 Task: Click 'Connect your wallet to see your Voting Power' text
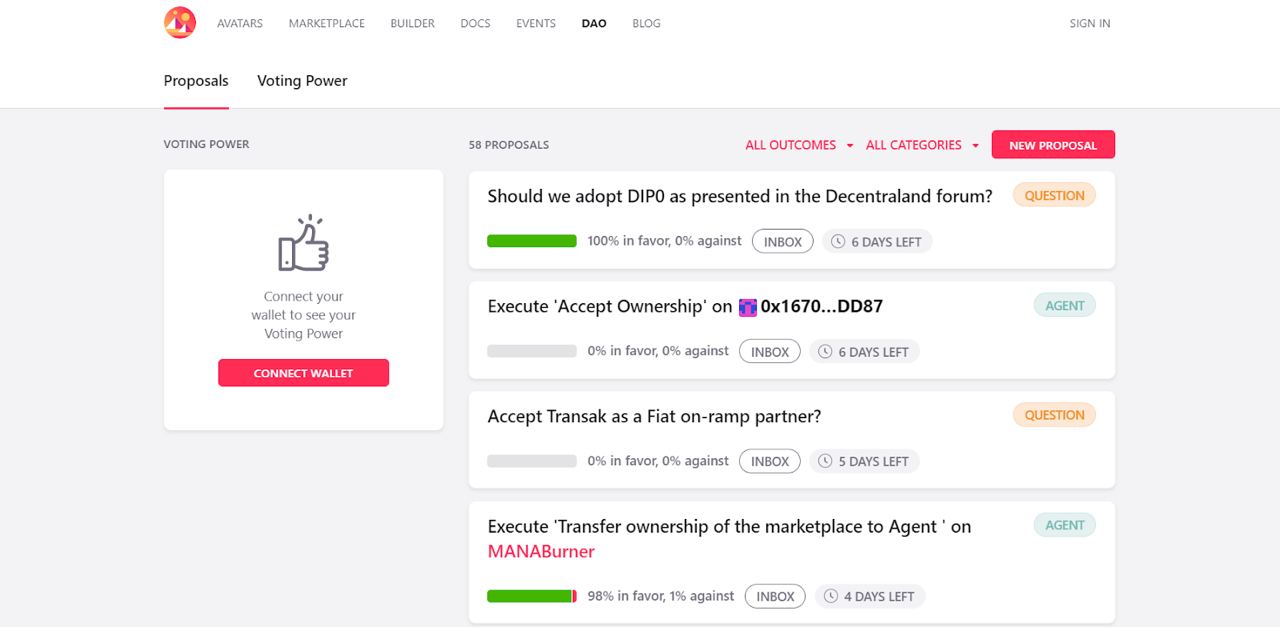[x=303, y=315]
